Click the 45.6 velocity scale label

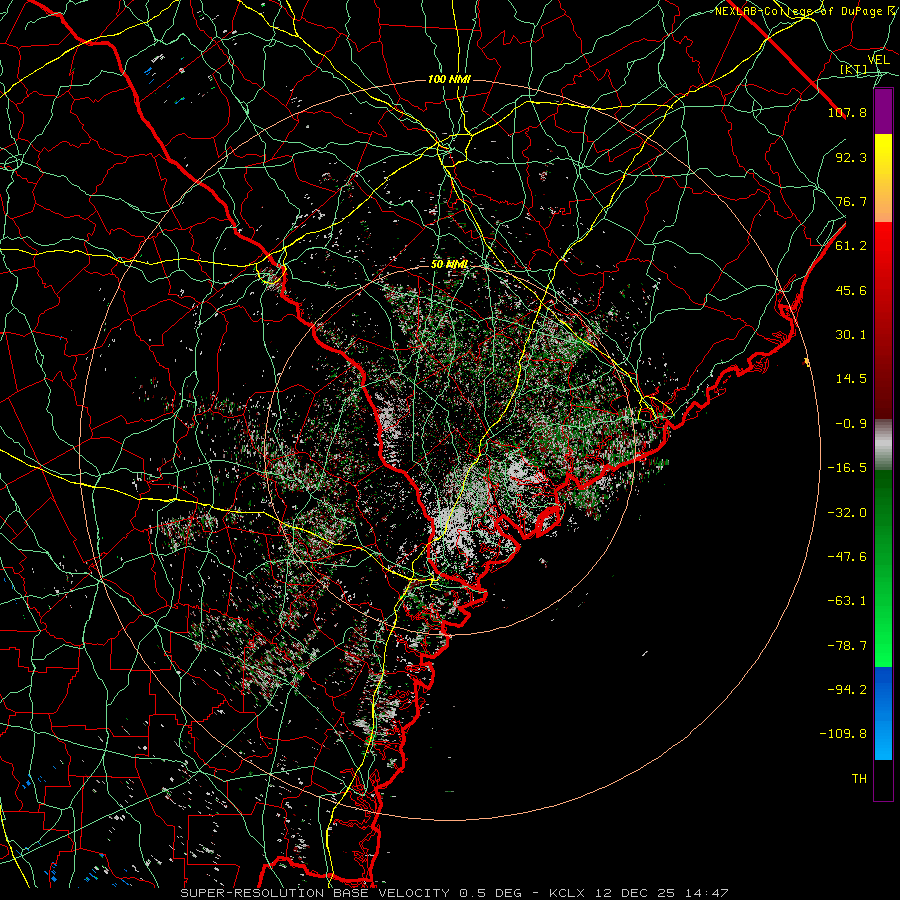[851, 290]
